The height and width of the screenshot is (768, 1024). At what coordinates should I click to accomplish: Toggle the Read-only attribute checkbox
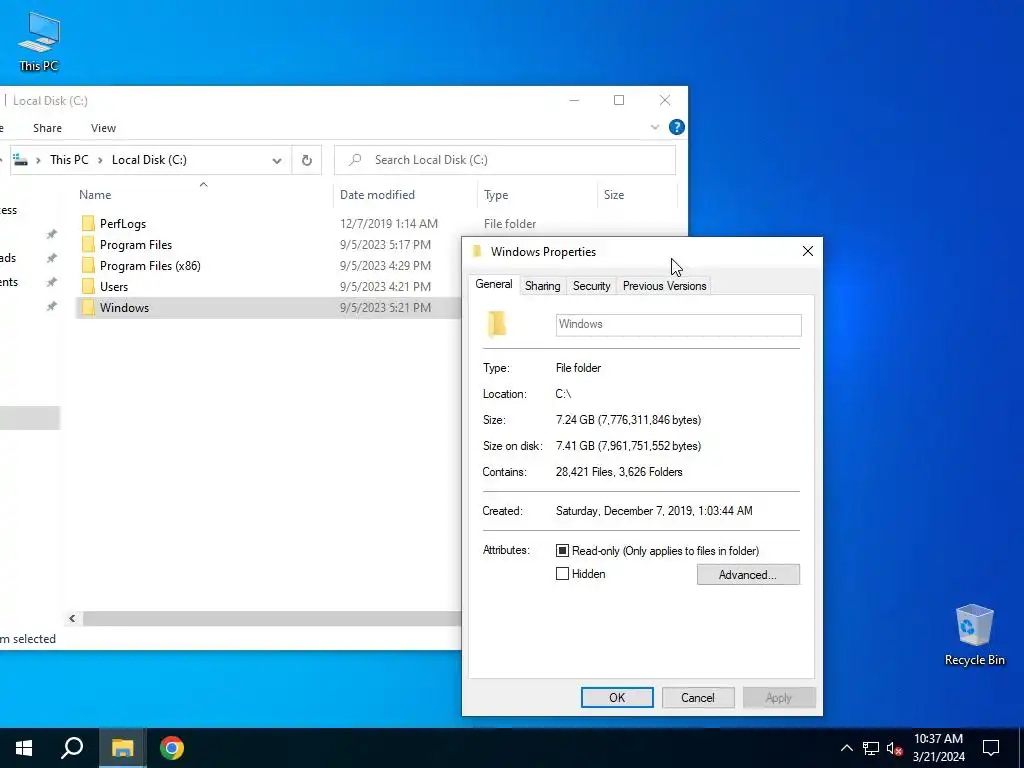pos(562,551)
